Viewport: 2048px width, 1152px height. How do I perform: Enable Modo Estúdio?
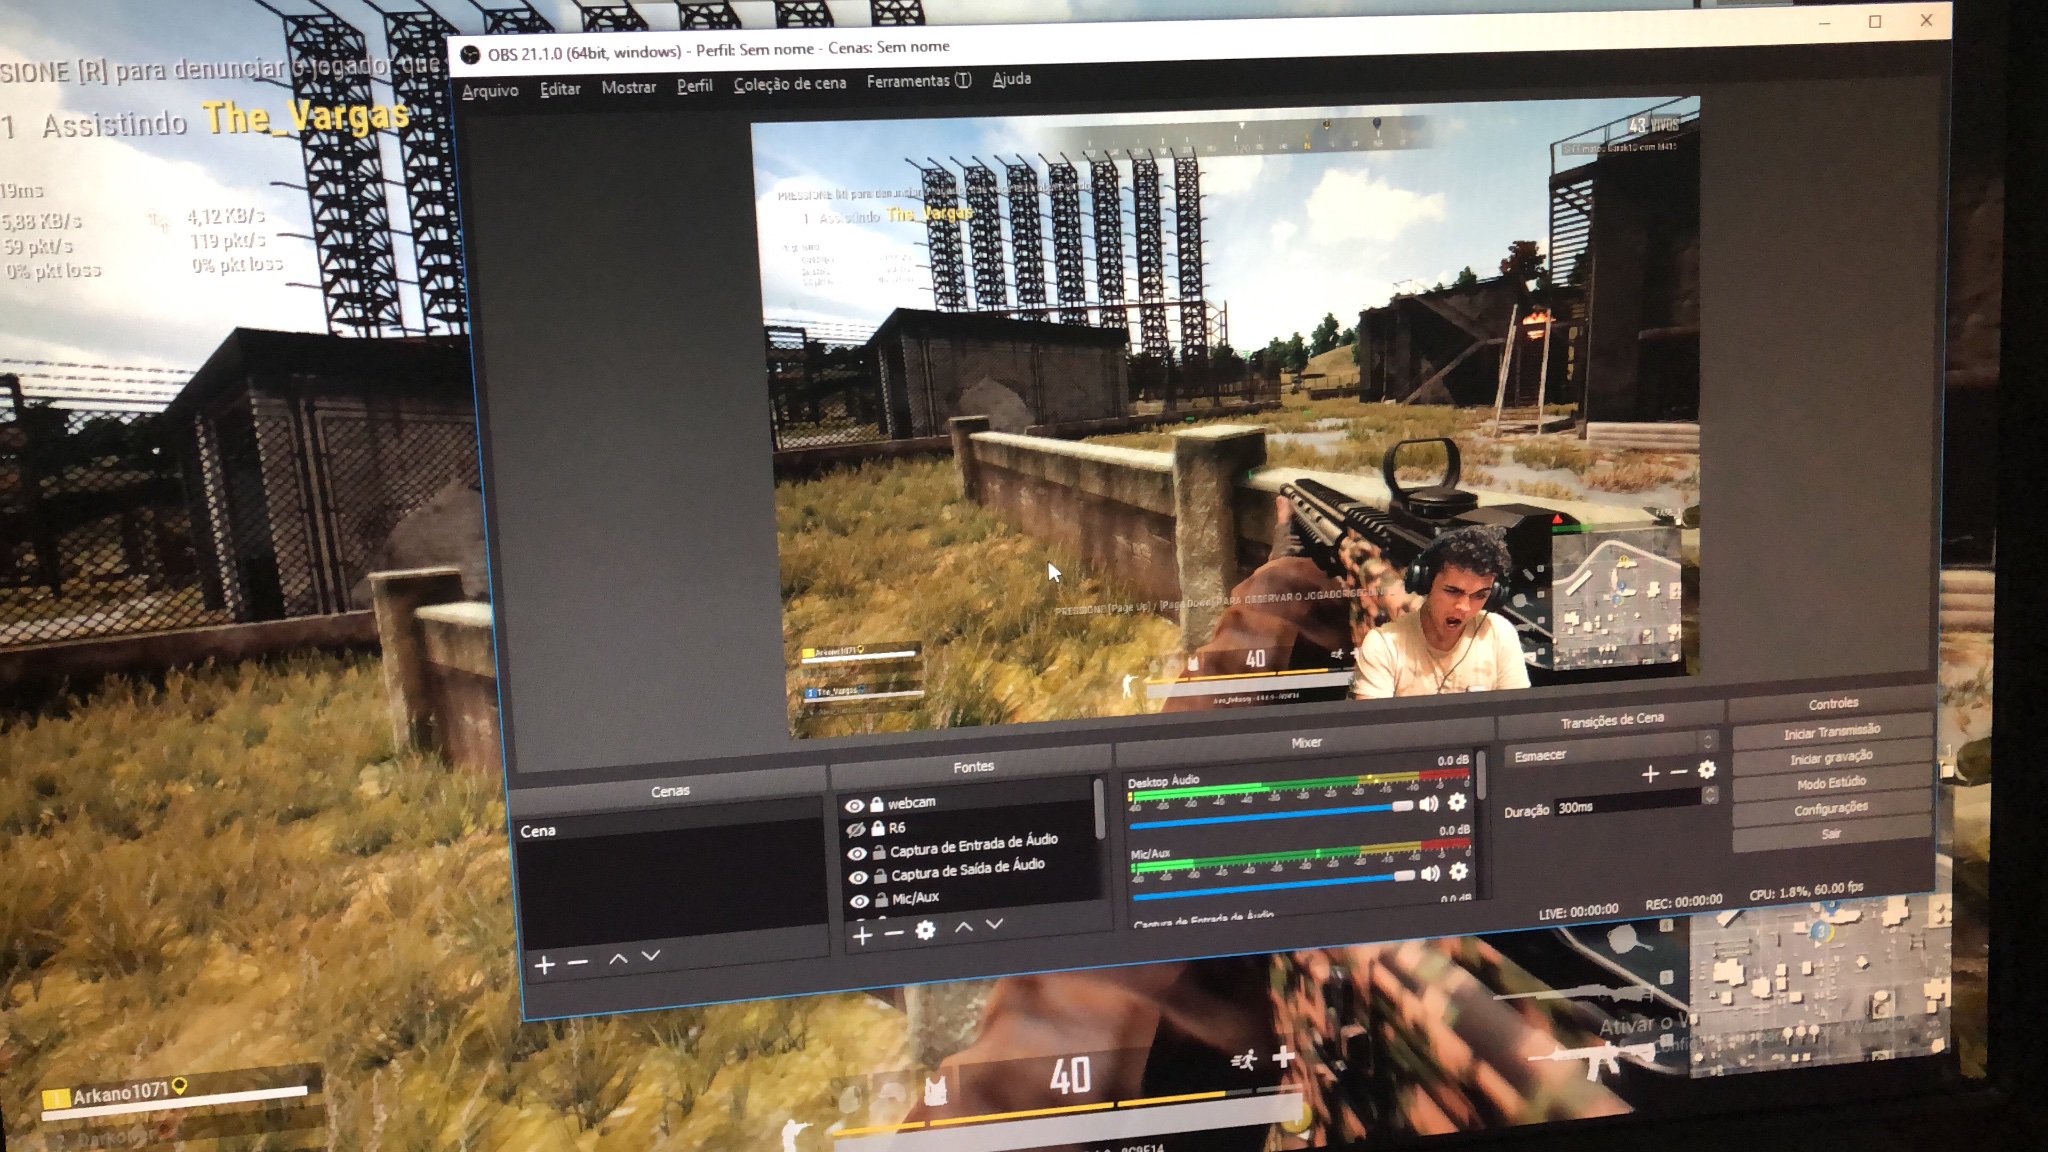tap(1831, 783)
